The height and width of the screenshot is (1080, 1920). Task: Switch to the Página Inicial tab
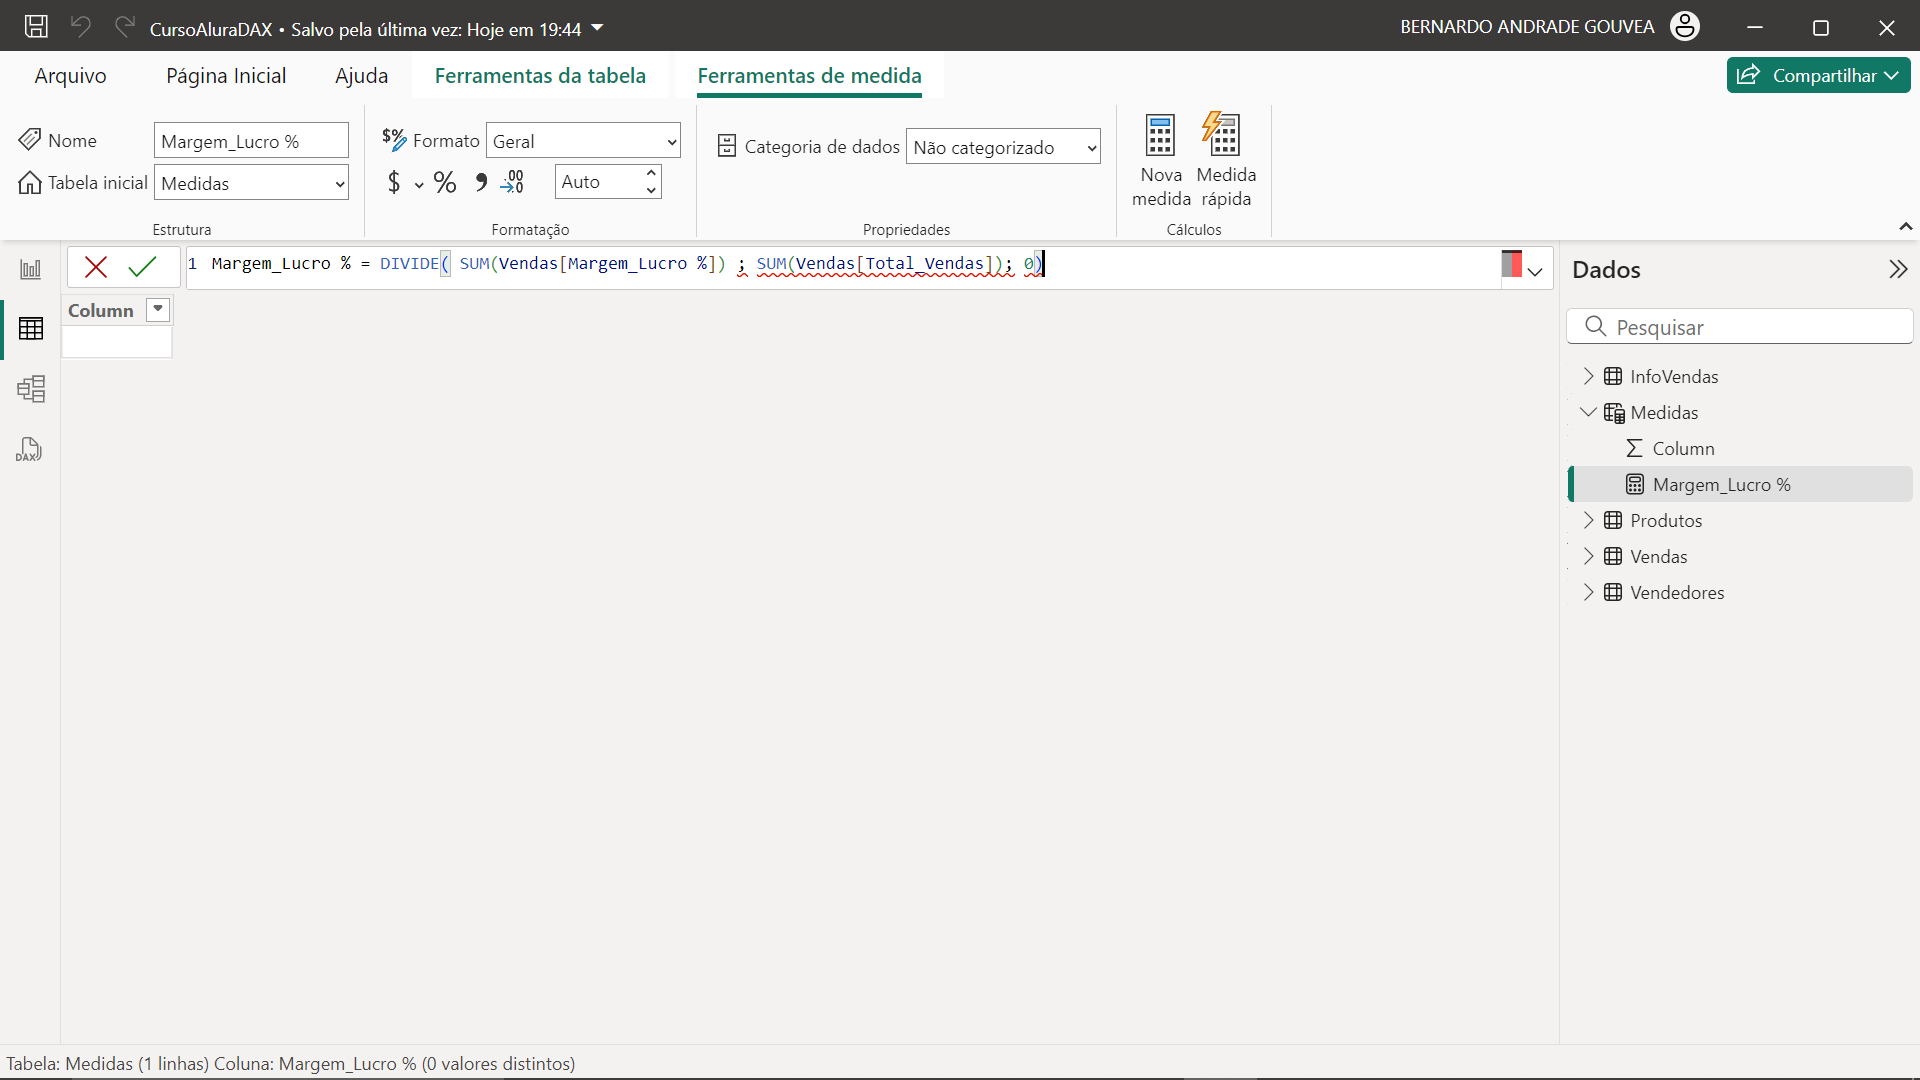tap(226, 76)
